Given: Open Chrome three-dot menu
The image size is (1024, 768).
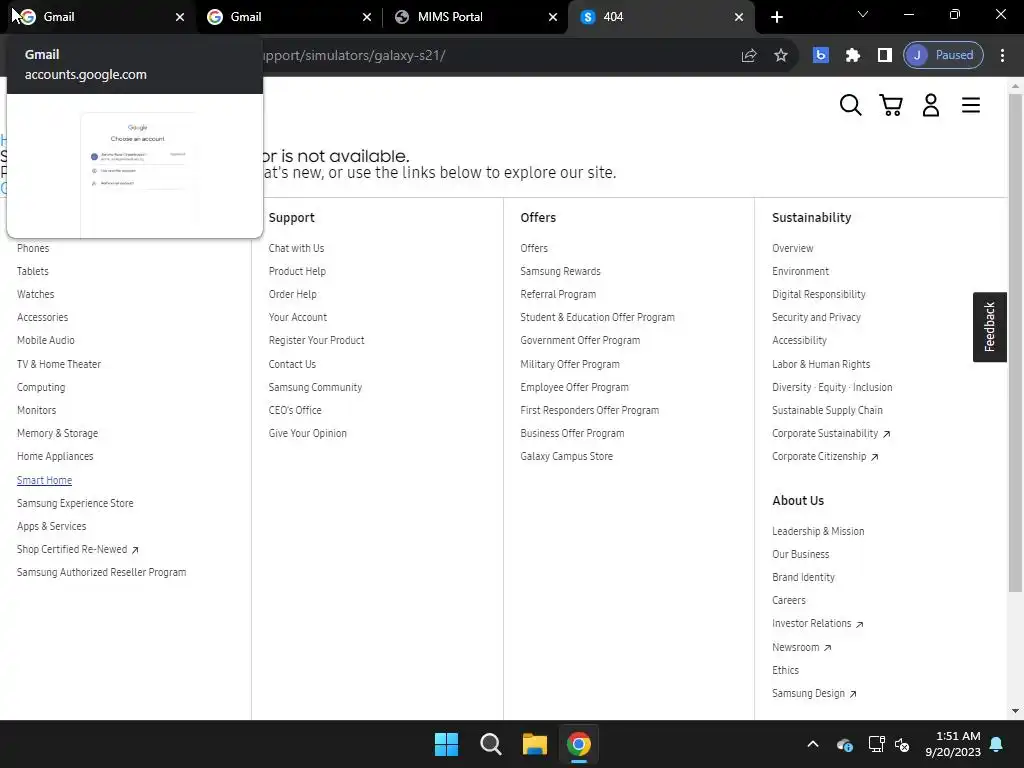Looking at the screenshot, I should click(1002, 56).
